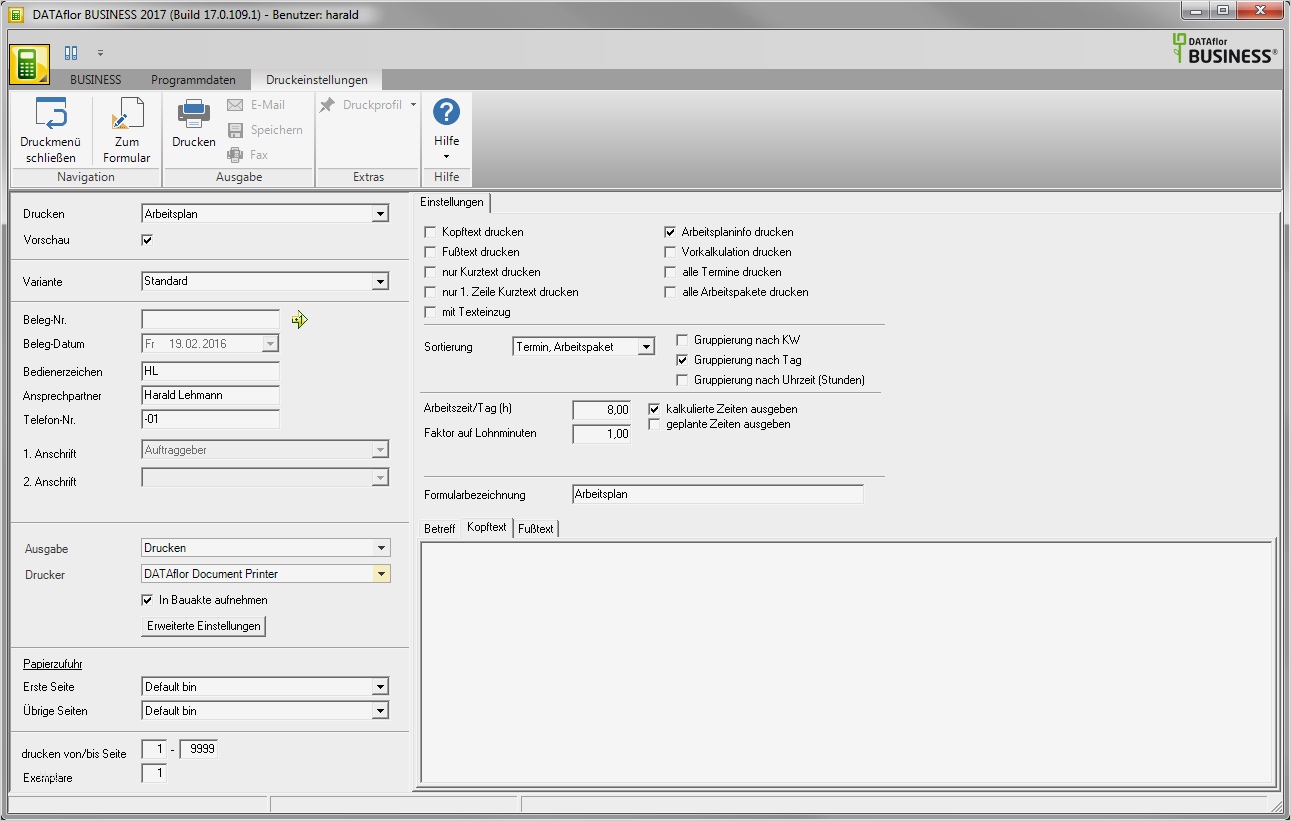Enable Kopftext drucken checkbox
This screenshot has width=1291, height=821.
[431, 232]
